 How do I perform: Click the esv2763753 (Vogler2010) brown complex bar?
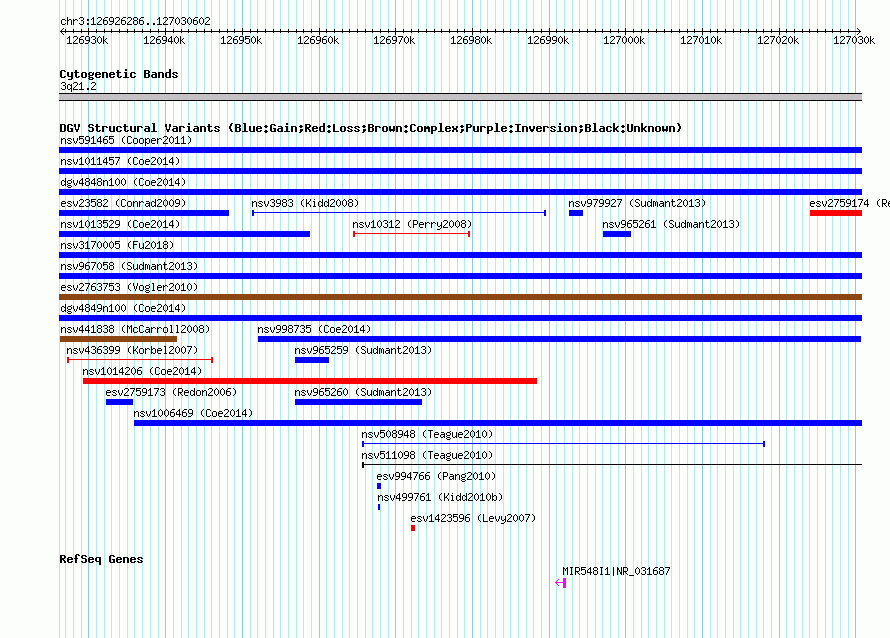[x=460, y=297]
